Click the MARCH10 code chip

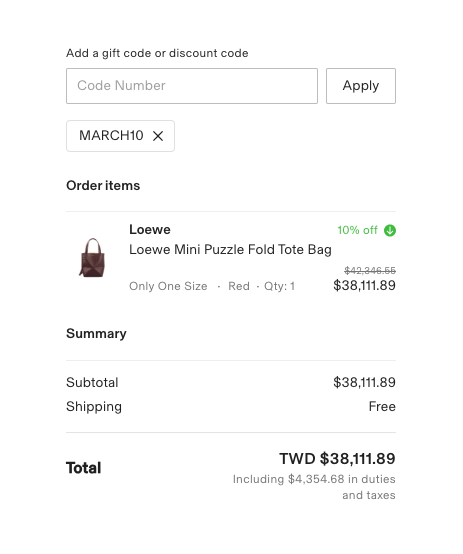(120, 136)
